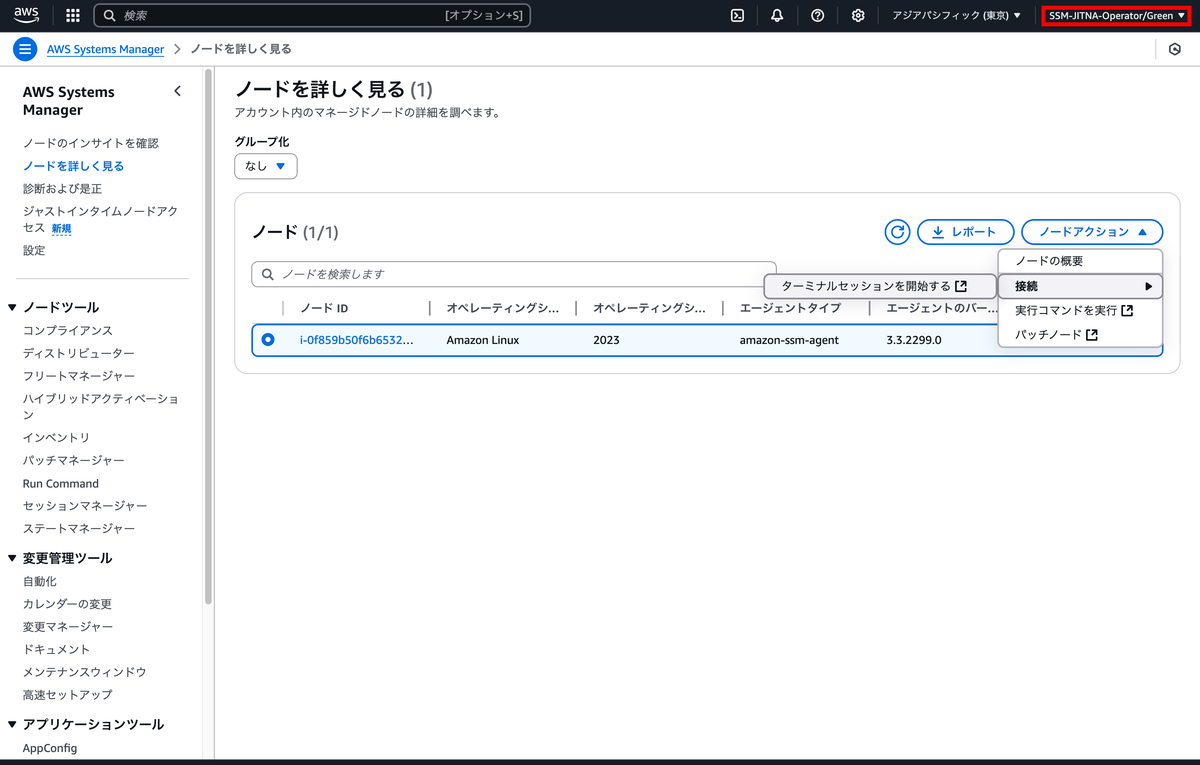Click the AWS logo home icon

(x=26, y=15)
